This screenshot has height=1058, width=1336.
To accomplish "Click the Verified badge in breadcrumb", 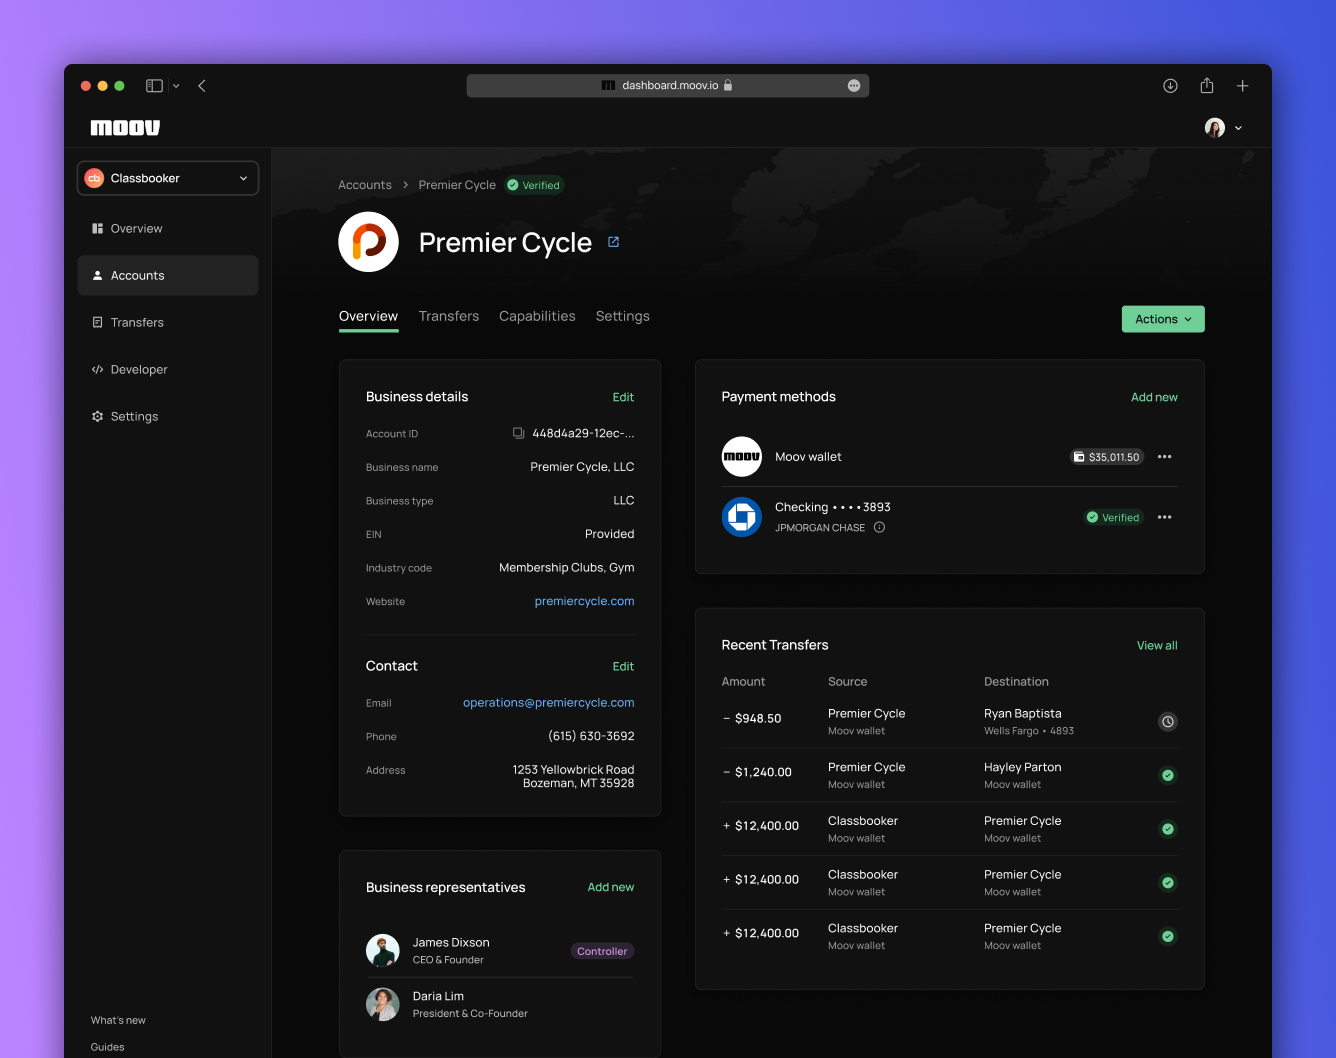I will [x=534, y=185].
